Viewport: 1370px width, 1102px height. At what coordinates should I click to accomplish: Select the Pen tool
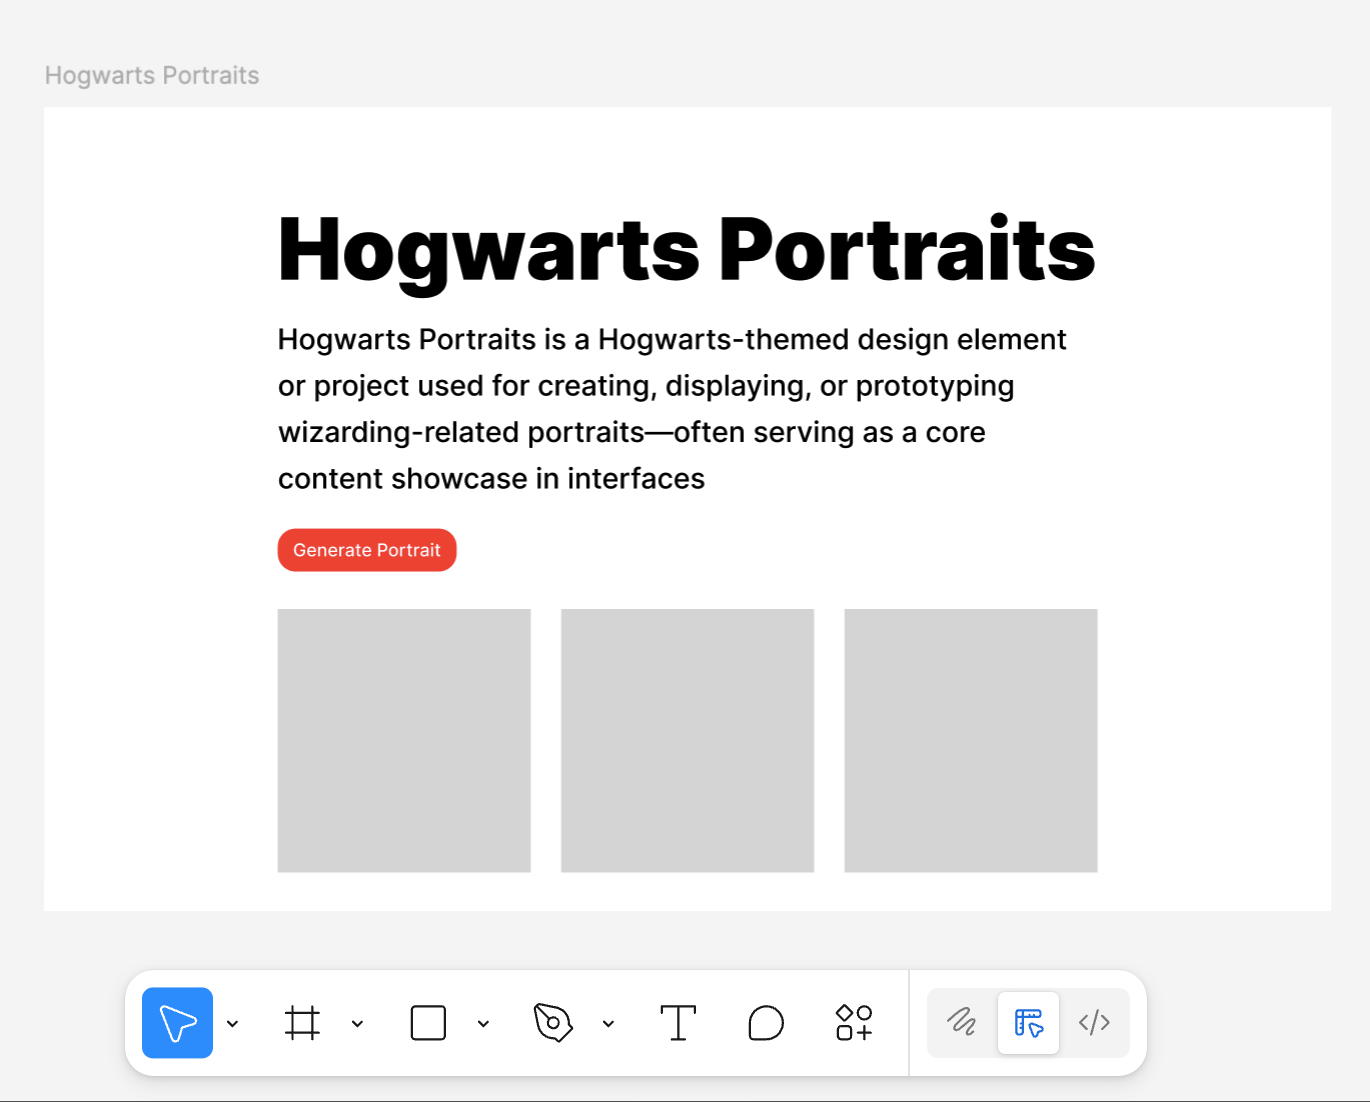[x=553, y=1023]
